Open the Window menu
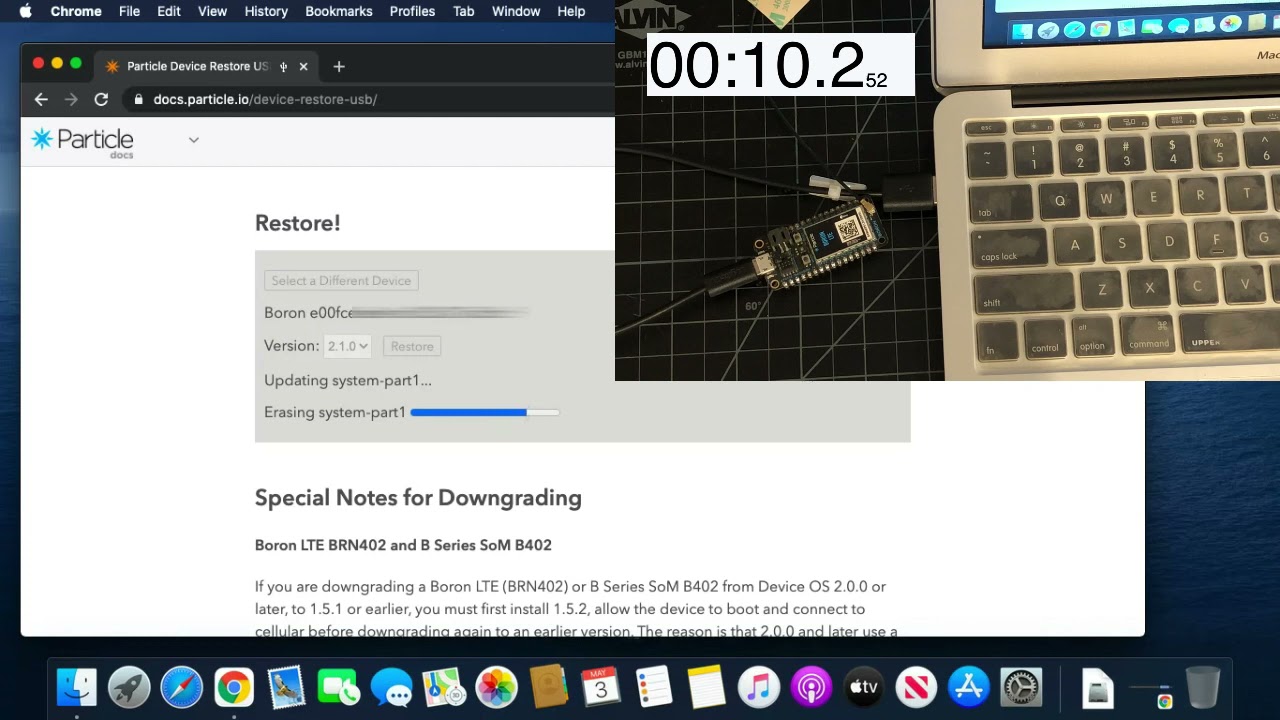Screen dimensions: 1280x720 pos(516,11)
